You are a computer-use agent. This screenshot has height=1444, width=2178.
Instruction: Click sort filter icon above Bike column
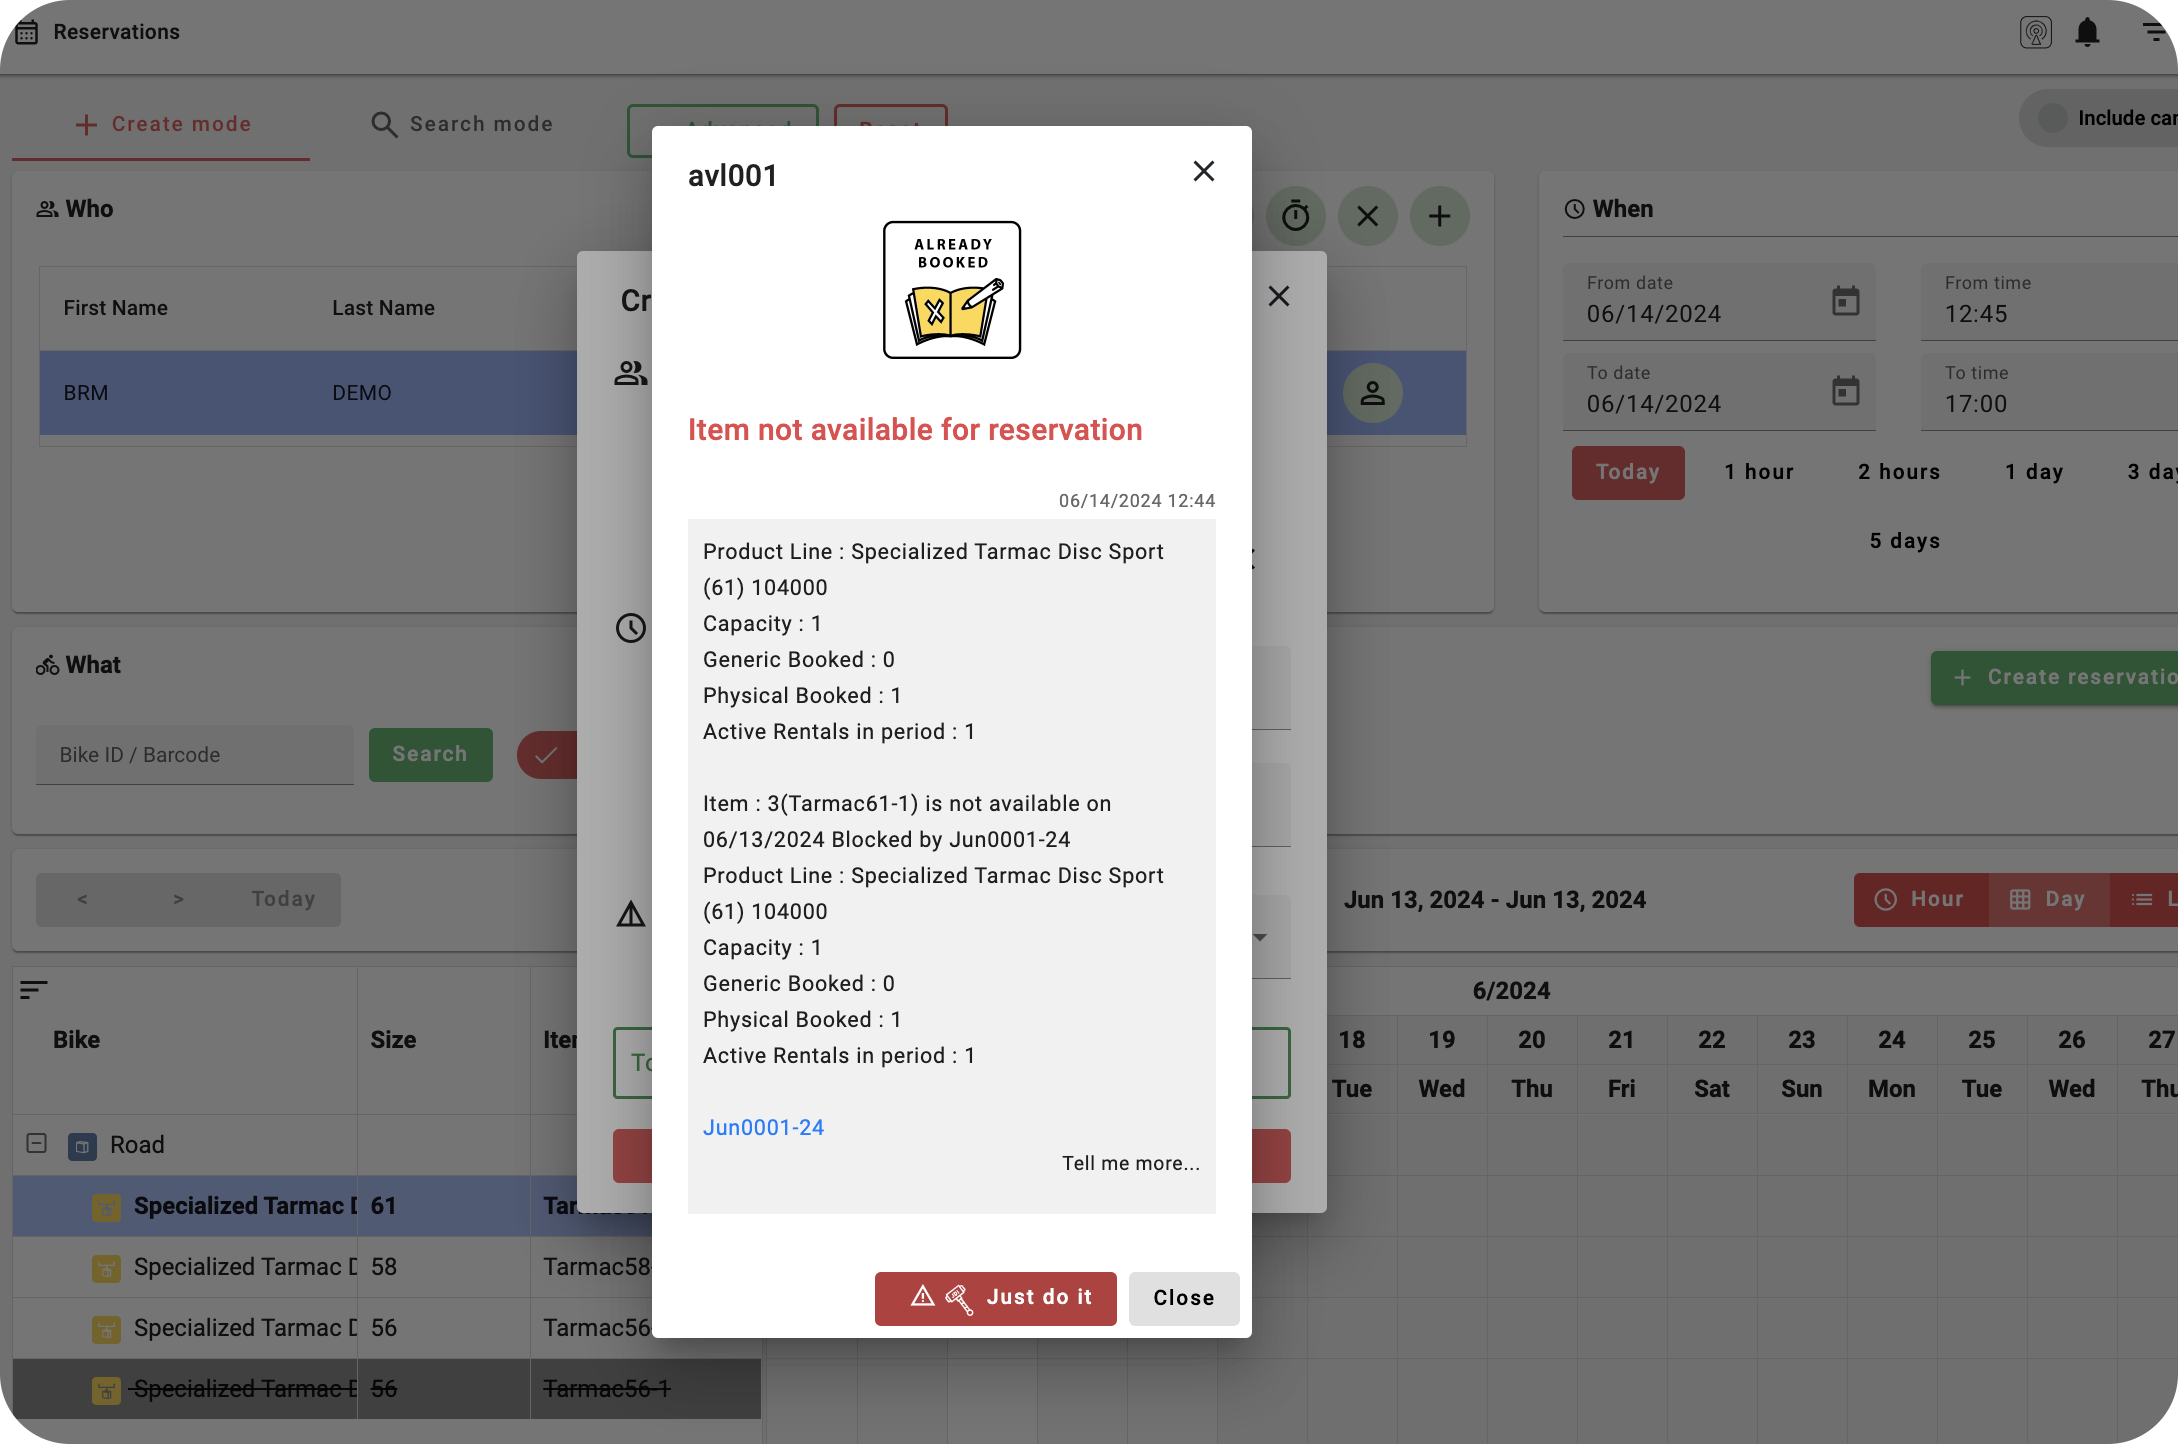pyautogui.click(x=33, y=990)
